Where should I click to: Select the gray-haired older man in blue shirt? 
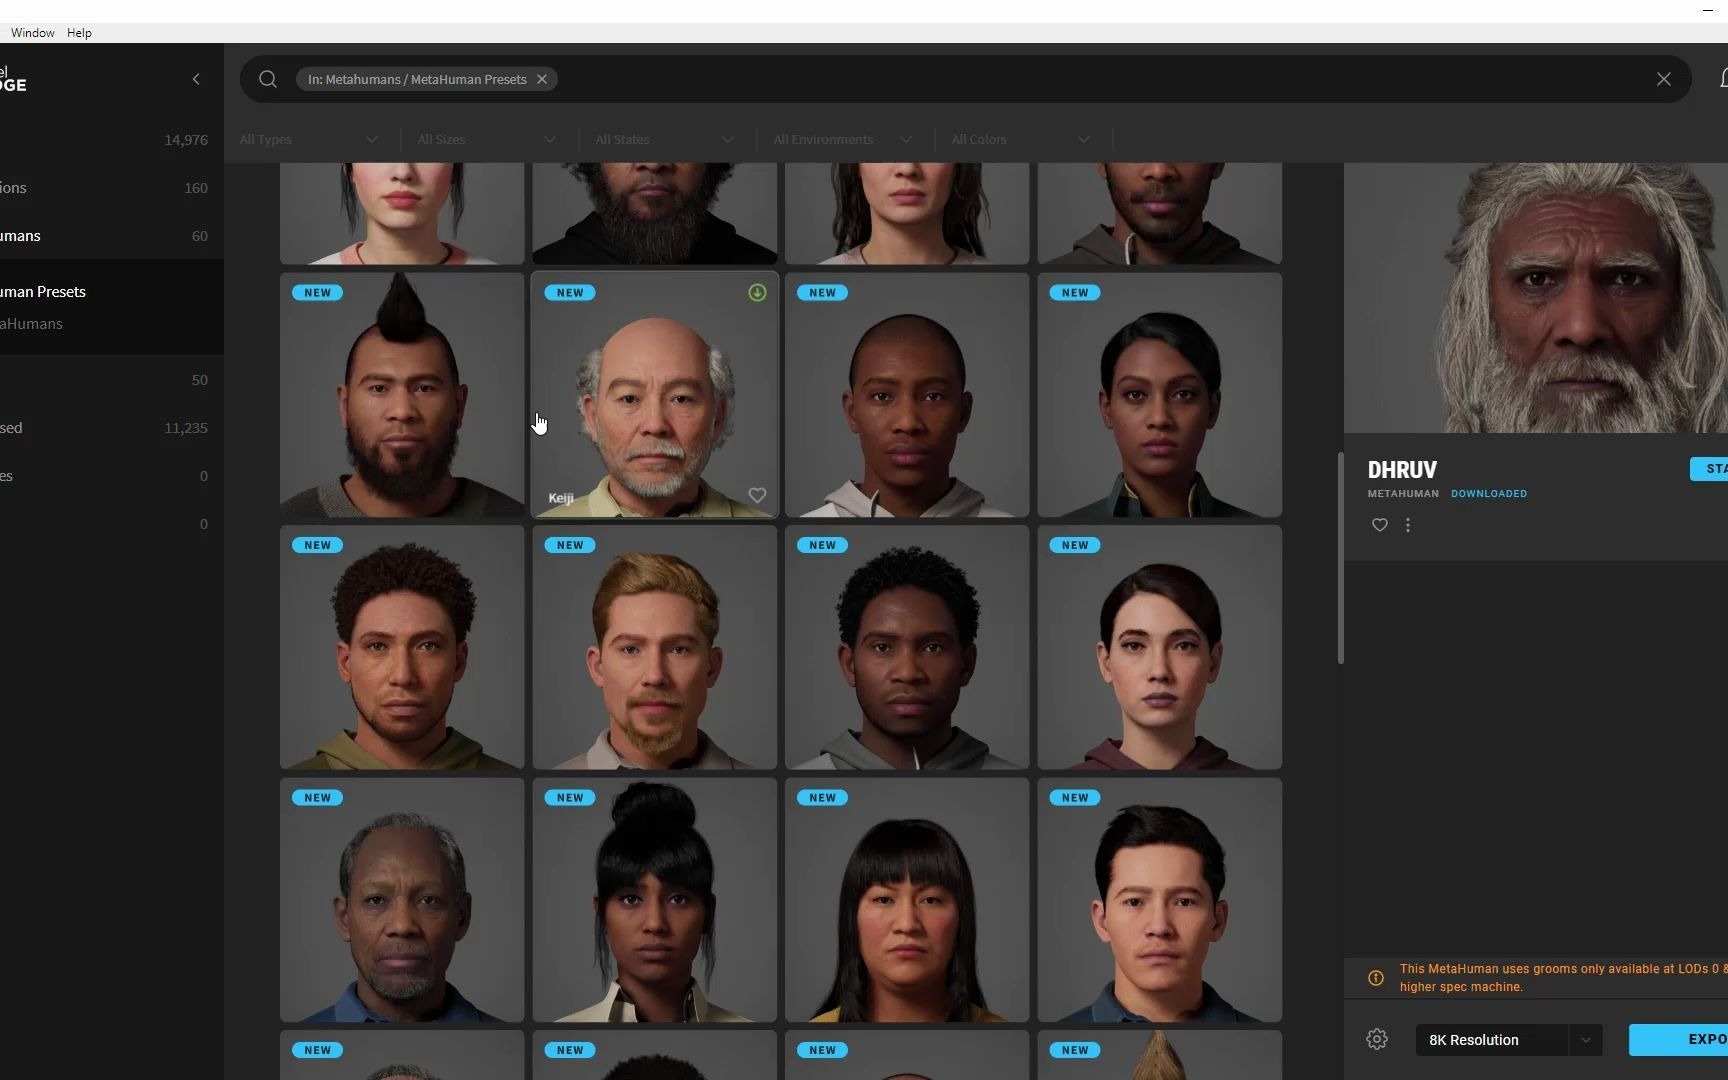(402, 900)
